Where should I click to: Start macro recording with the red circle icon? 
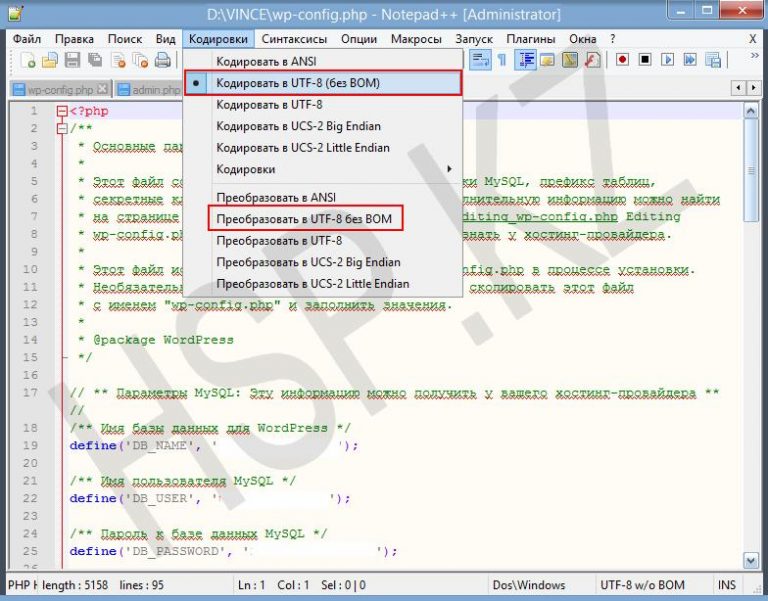tap(622, 60)
